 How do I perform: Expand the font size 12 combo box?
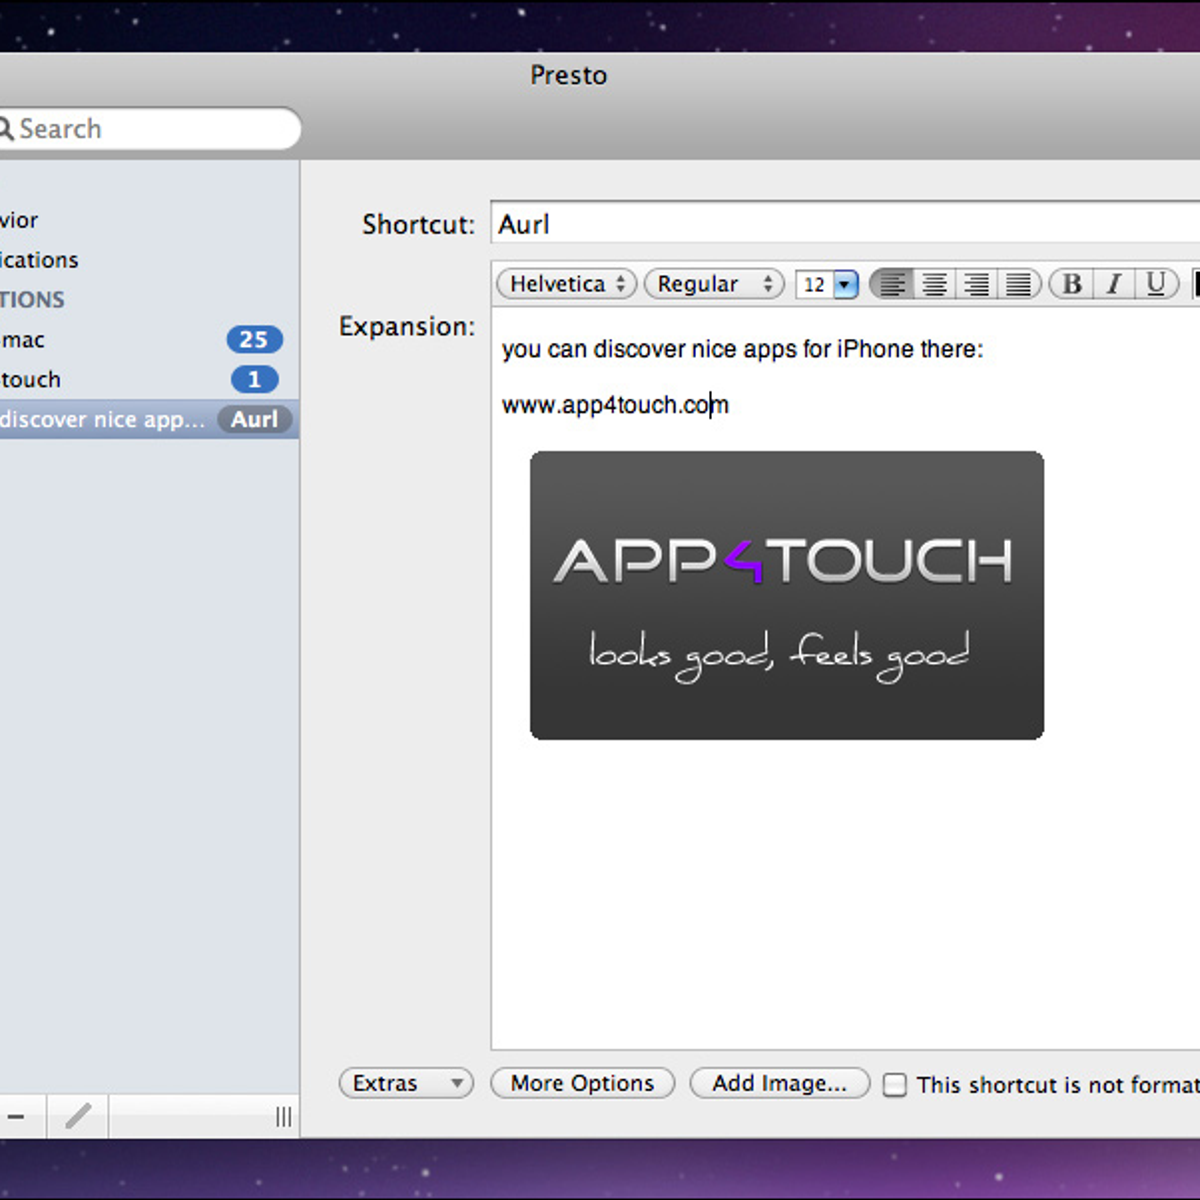[845, 286]
